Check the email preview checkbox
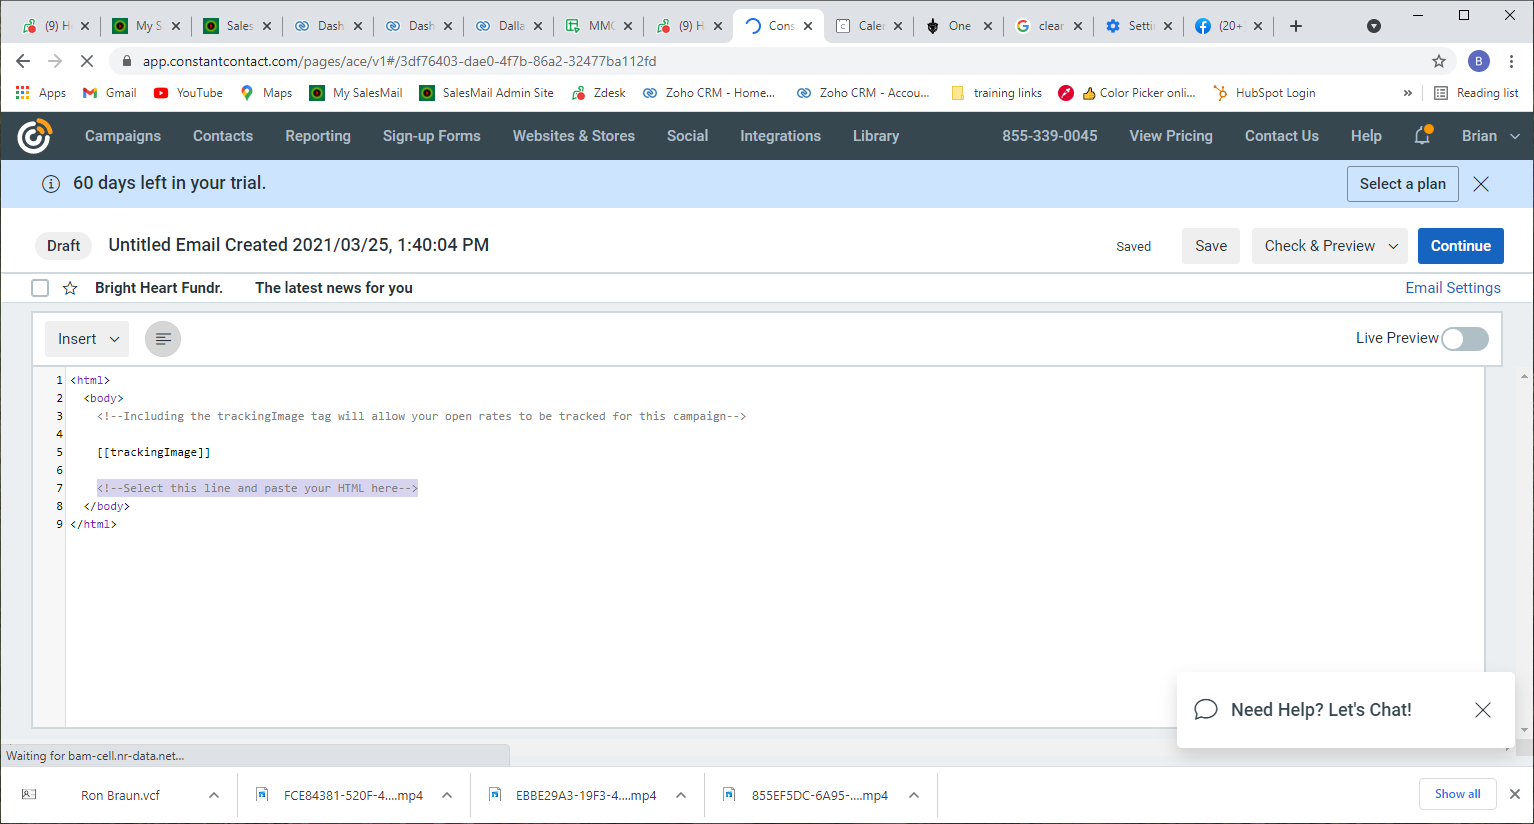Viewport: 1534px width, 824px height. tap(40, 288)
